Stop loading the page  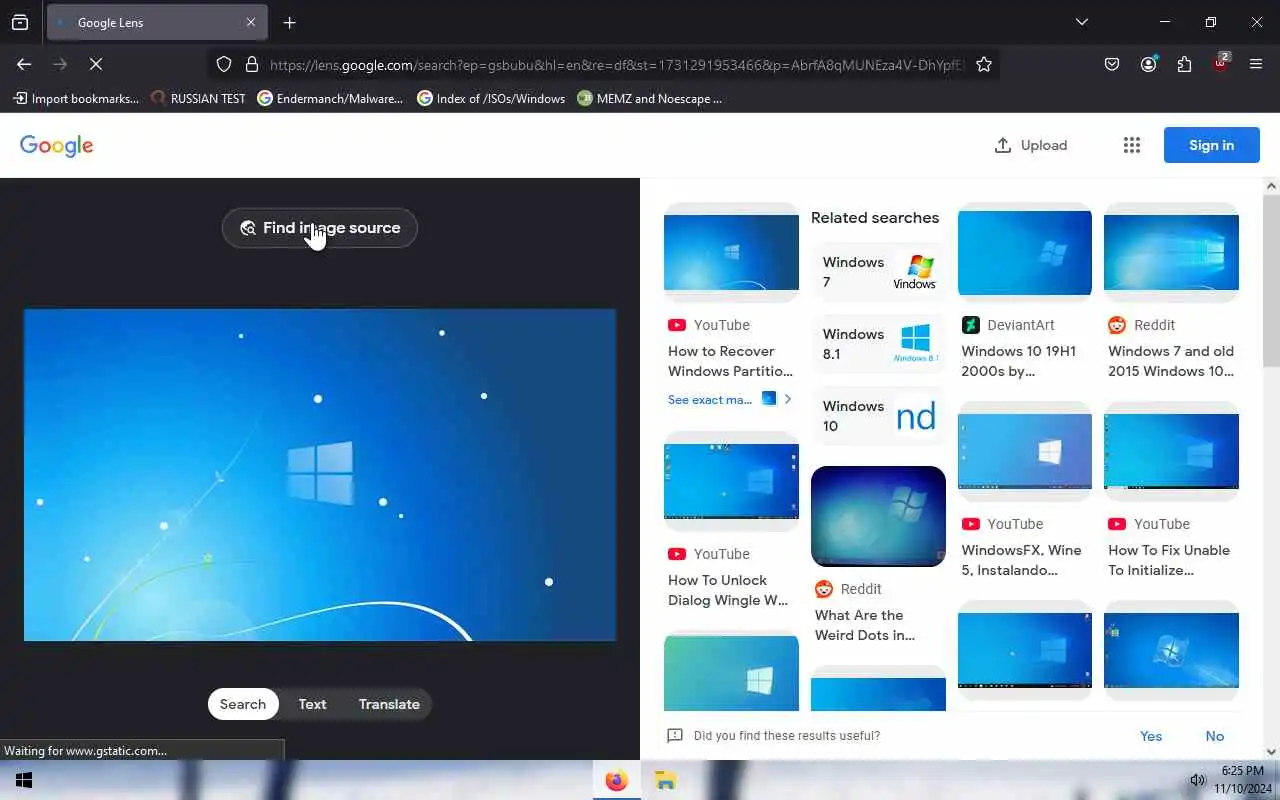pyautogui.click(x=96, y=64)
